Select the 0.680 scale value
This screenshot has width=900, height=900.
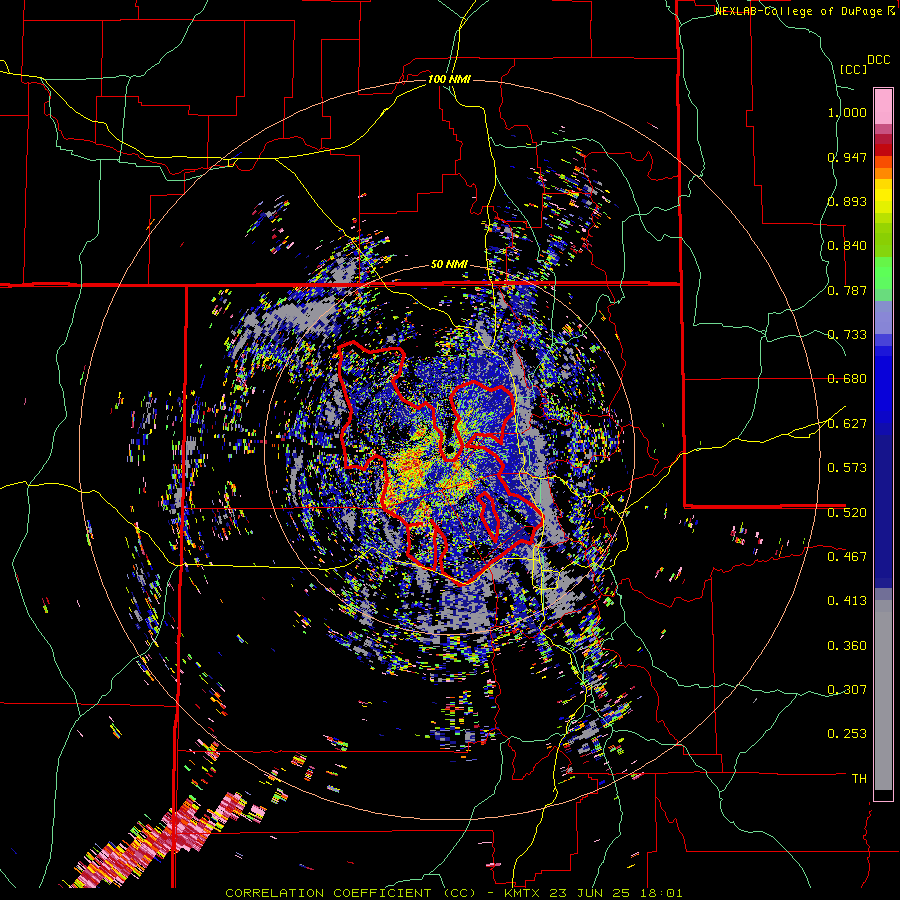coord(847,379)
